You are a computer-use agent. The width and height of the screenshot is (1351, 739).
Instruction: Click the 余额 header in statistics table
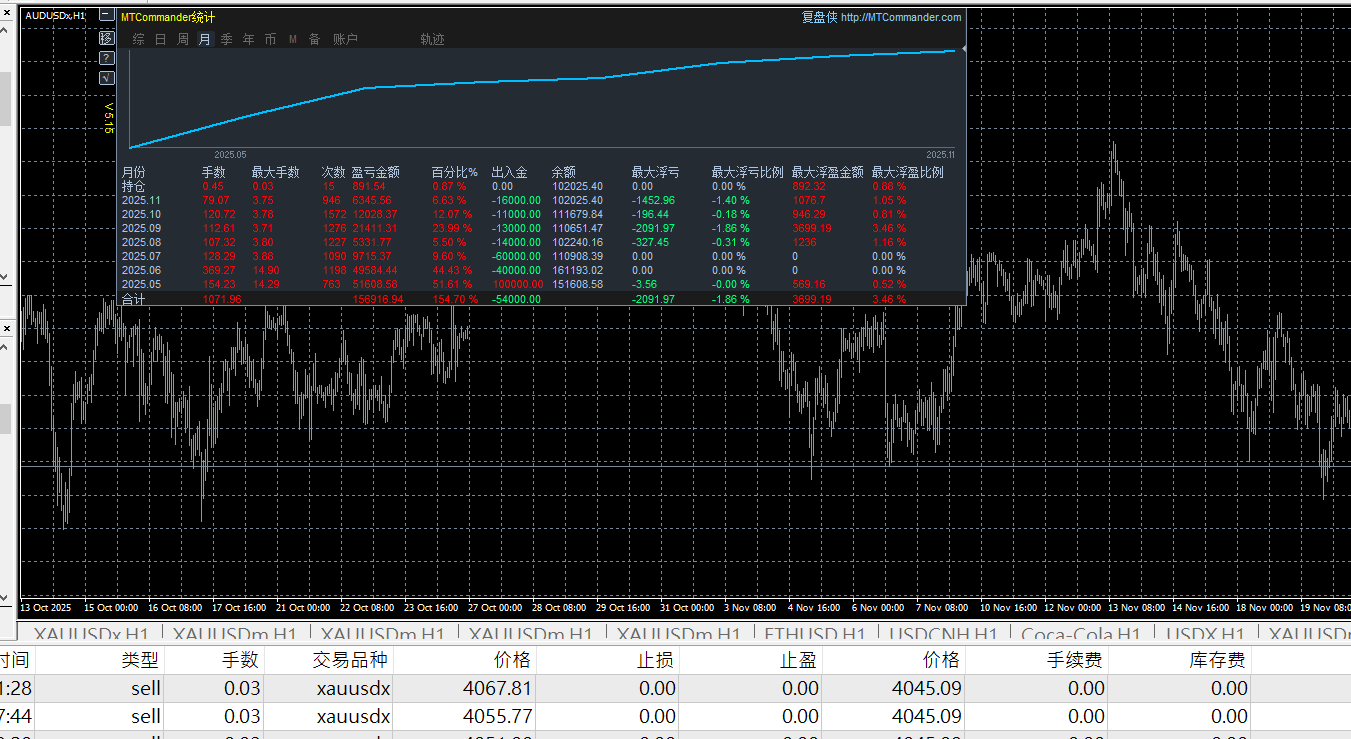pos(564,172)
